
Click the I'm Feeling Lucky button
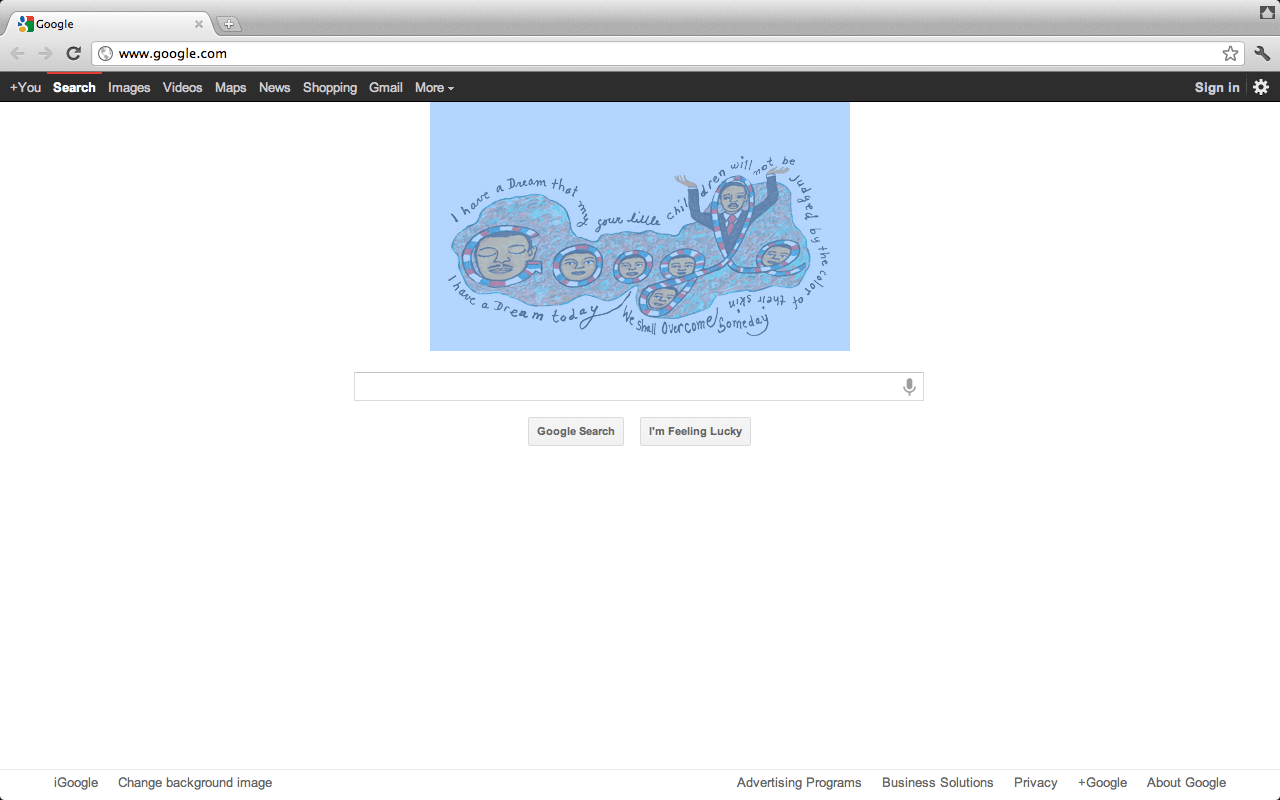click(x=695, y=432)
